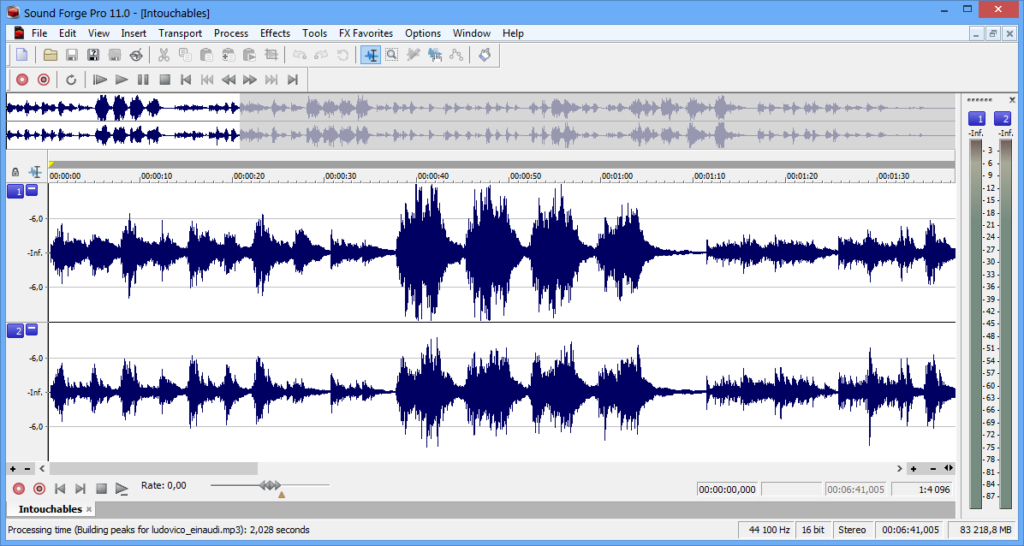Open the Plug-In Chainer hand icon
Image resolution: width=1024 pixels, height=546 pixels.
coord(485,55)
